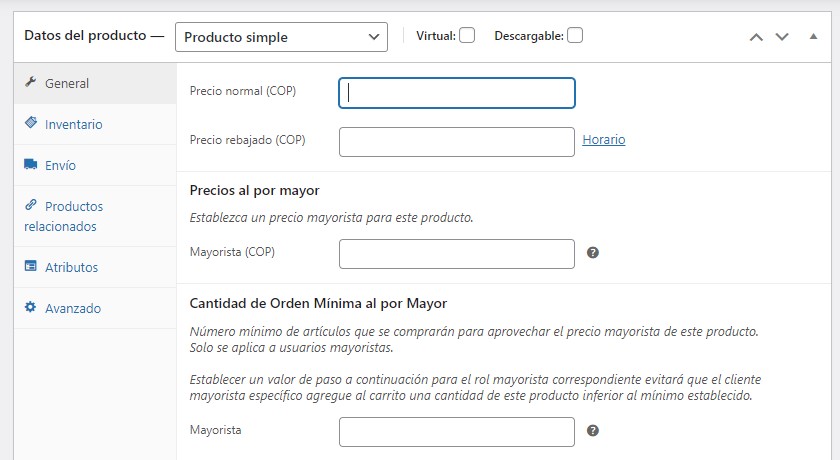This screenshot has width=840, height=460.
Task: Move panel down with the down arrow
Action: tap(782, 37)
